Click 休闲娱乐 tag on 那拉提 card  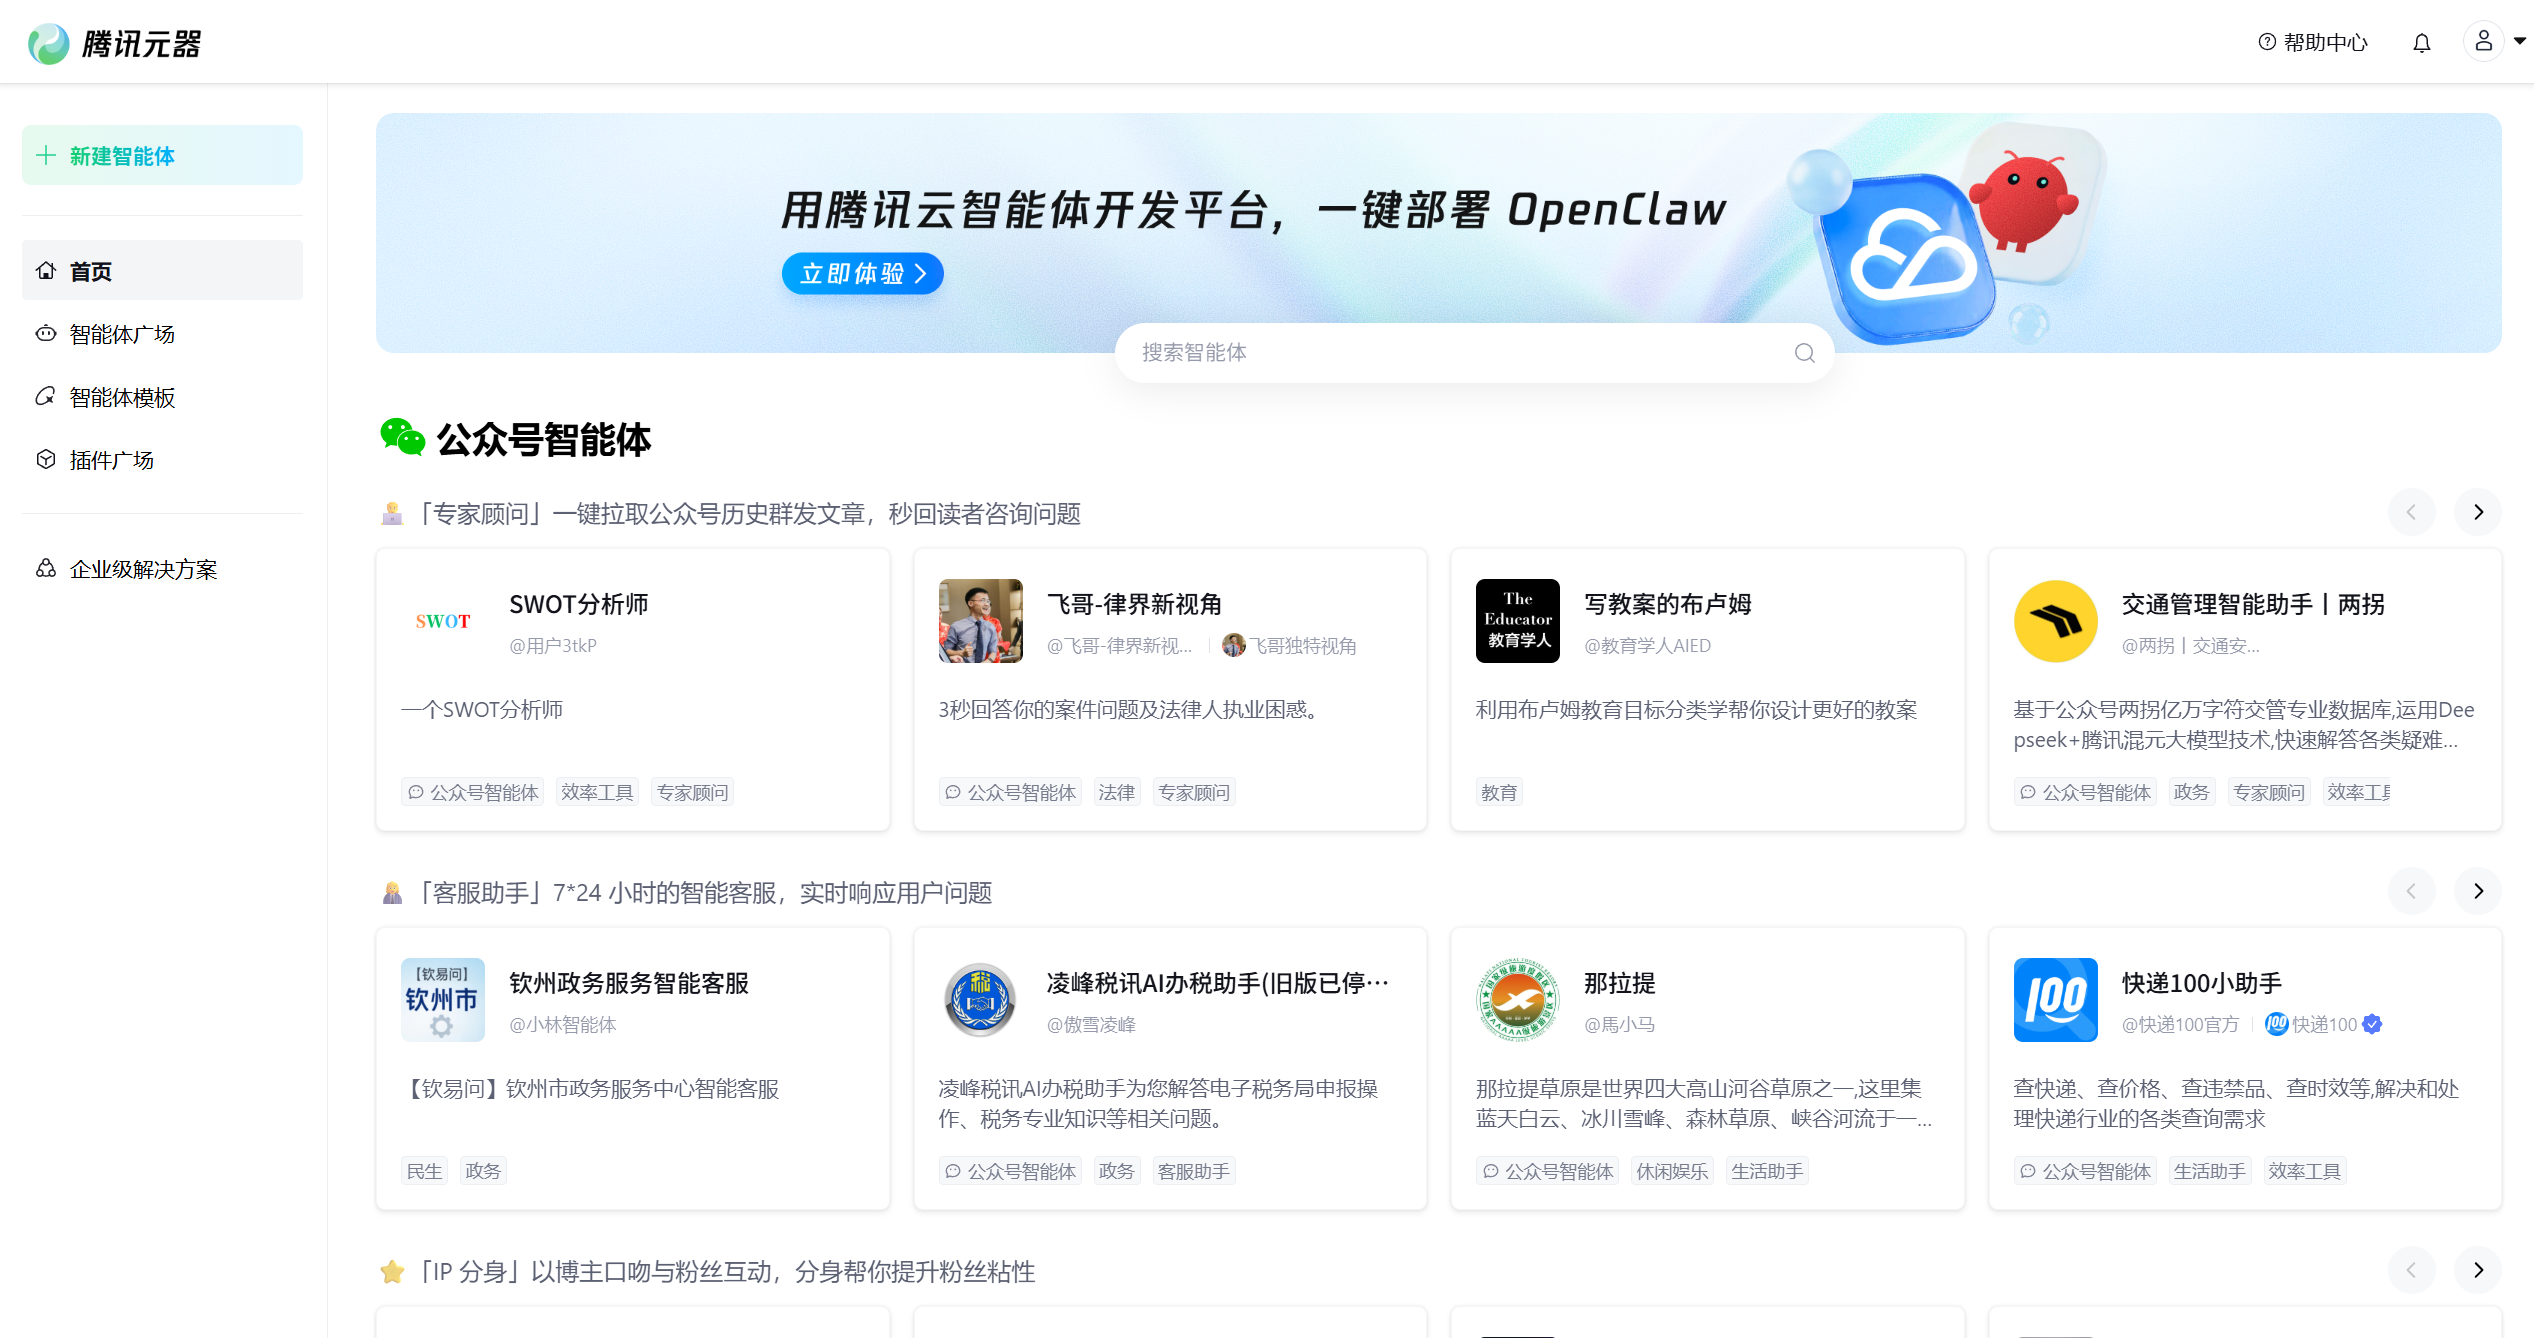coord(1672,1171)
